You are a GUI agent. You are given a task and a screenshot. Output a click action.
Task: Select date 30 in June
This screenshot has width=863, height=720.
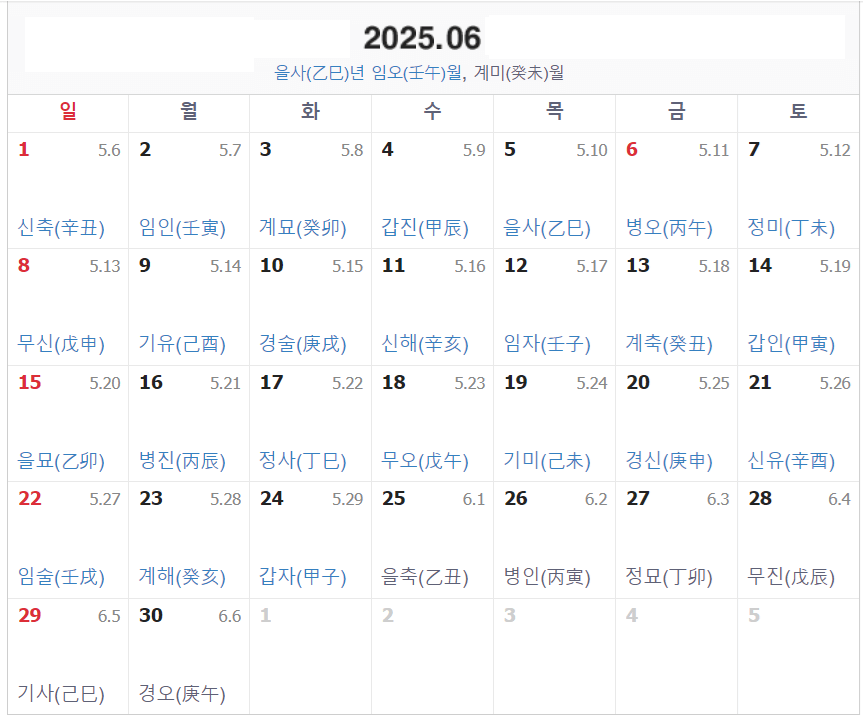151,615
